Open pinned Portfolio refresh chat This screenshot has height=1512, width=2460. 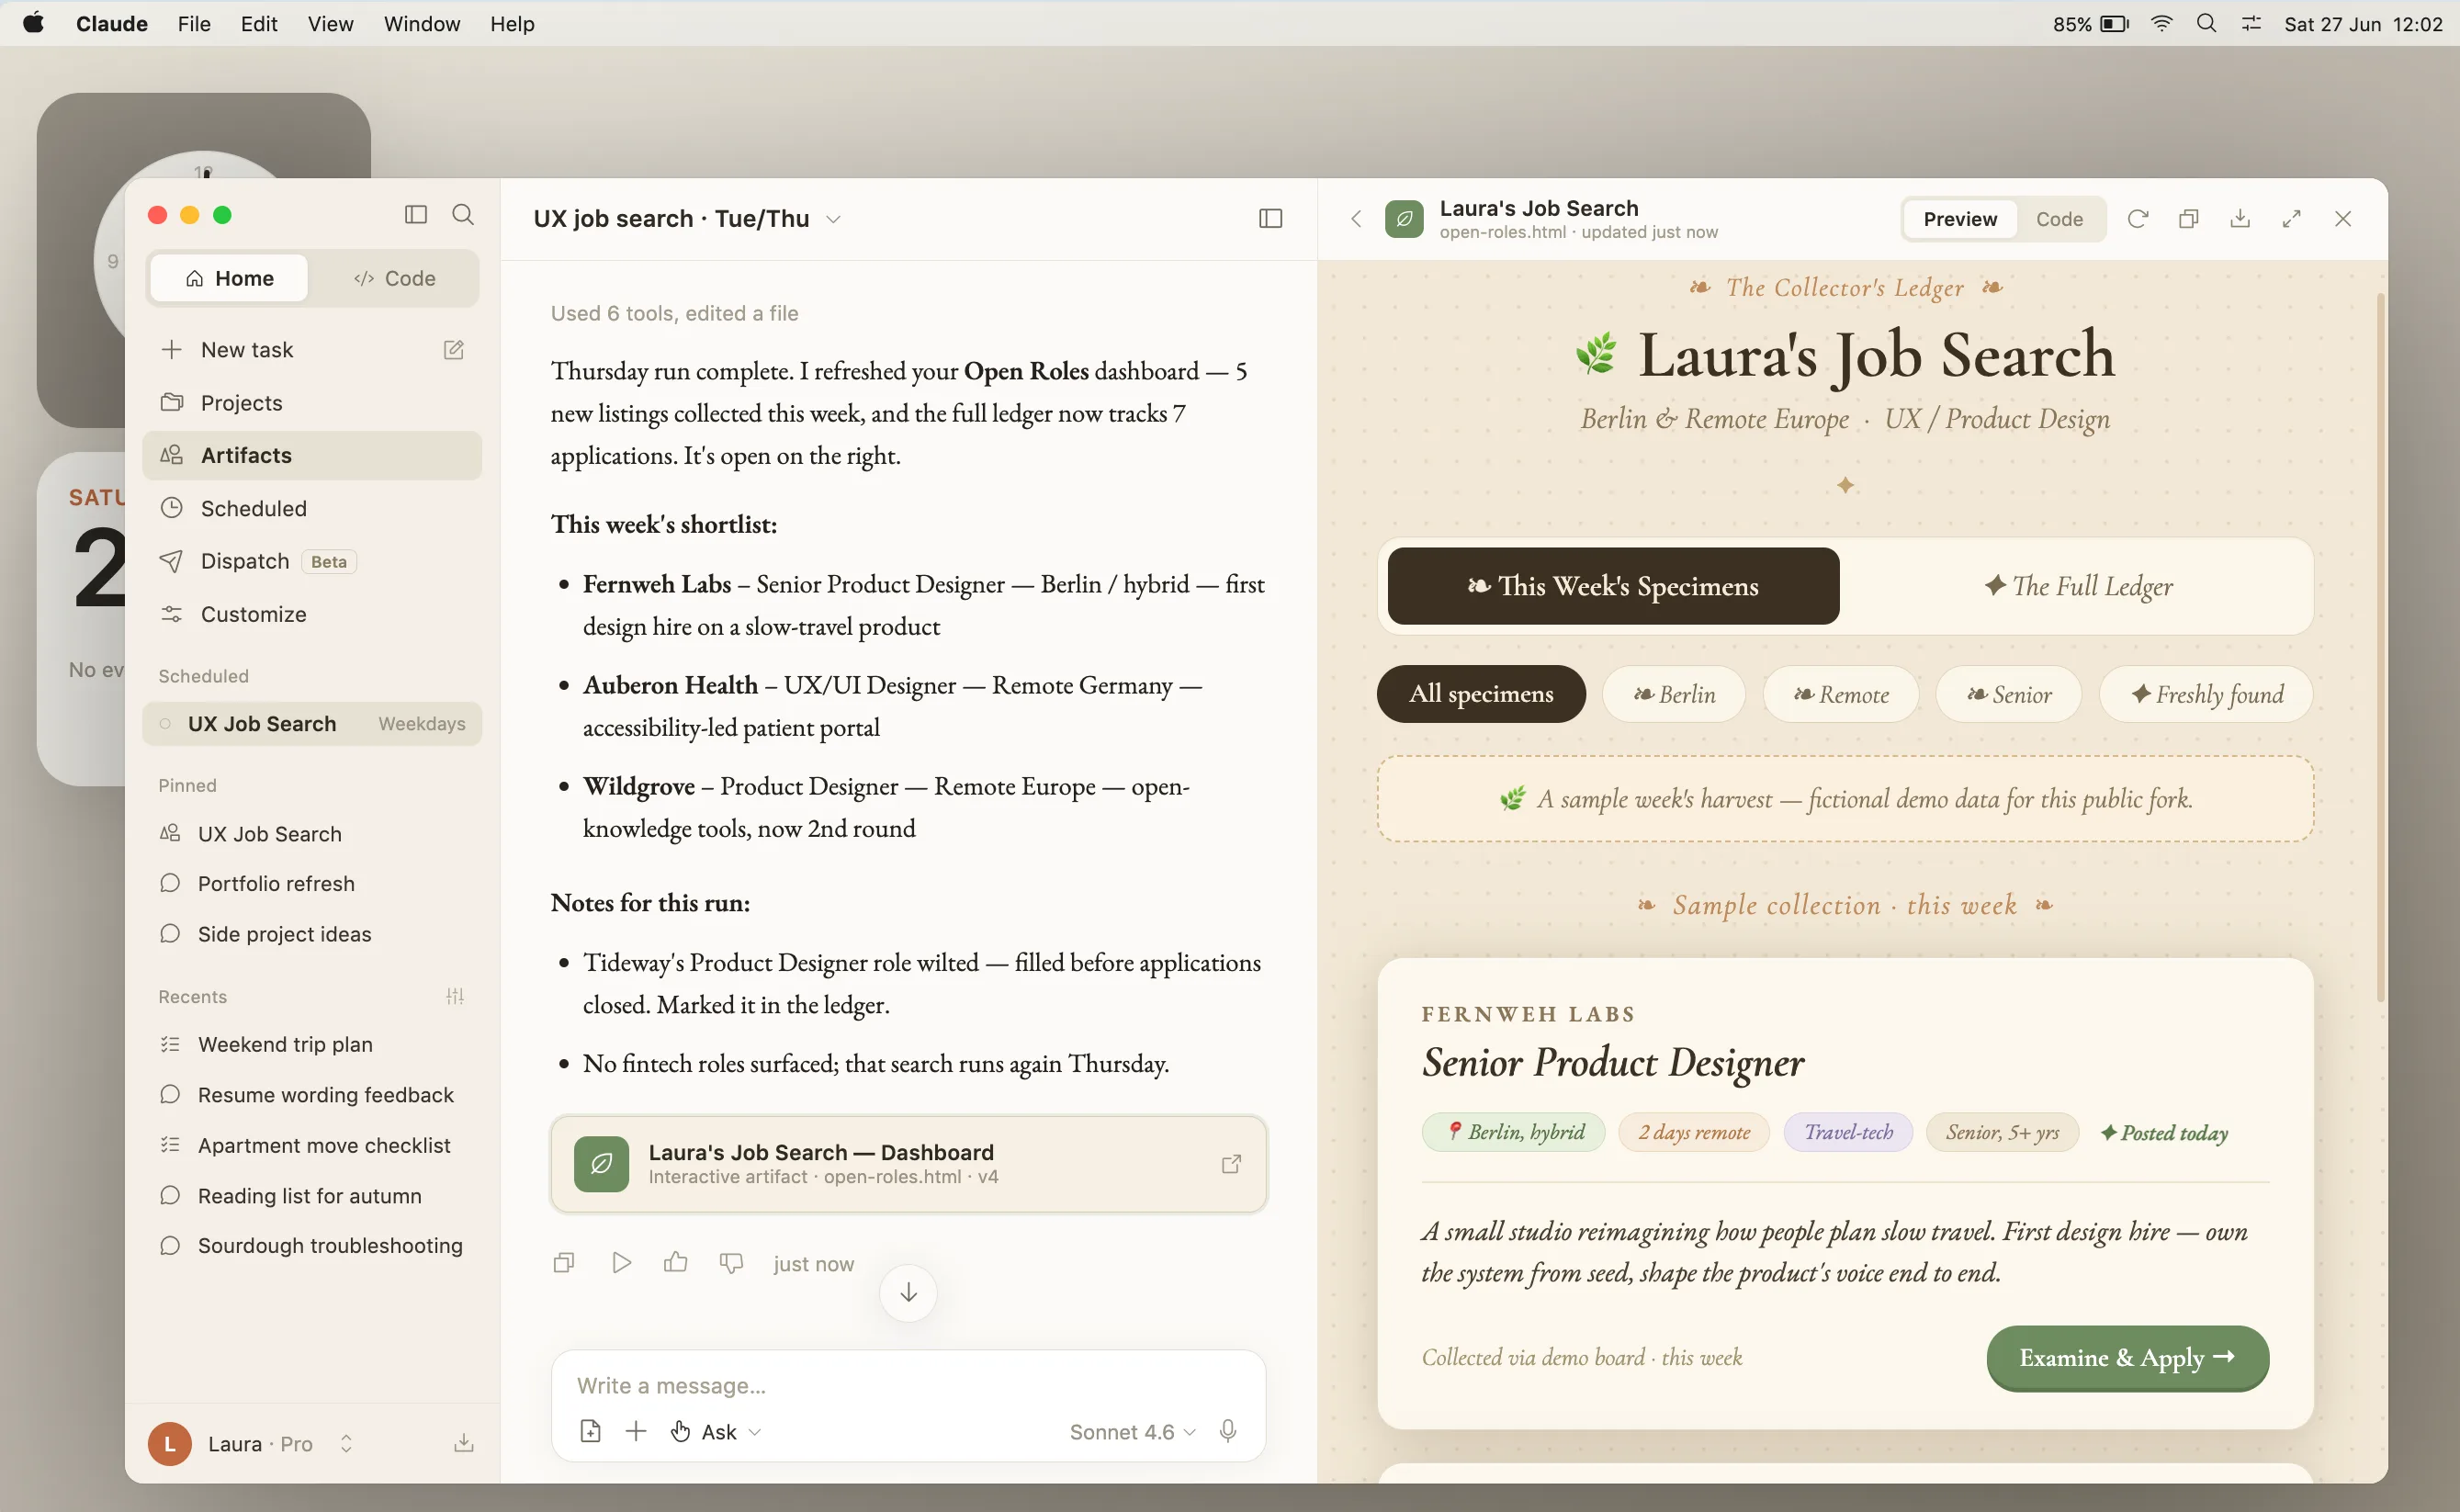tap(312, 883)
